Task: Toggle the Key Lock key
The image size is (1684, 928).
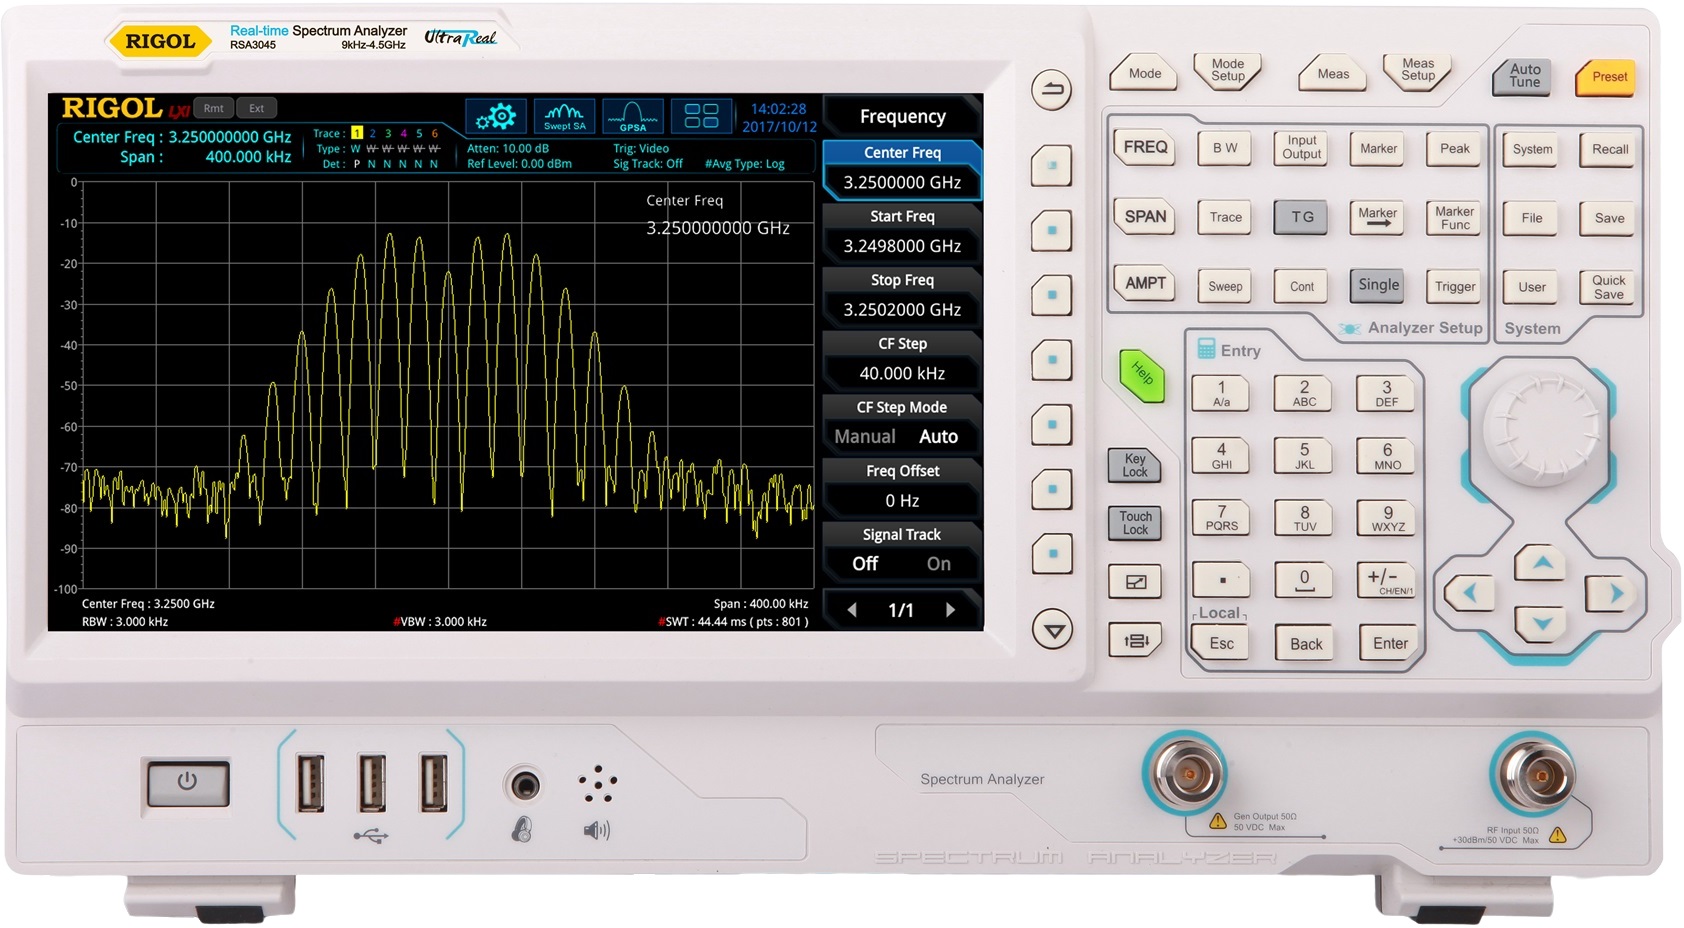Action: [1135, 466]
